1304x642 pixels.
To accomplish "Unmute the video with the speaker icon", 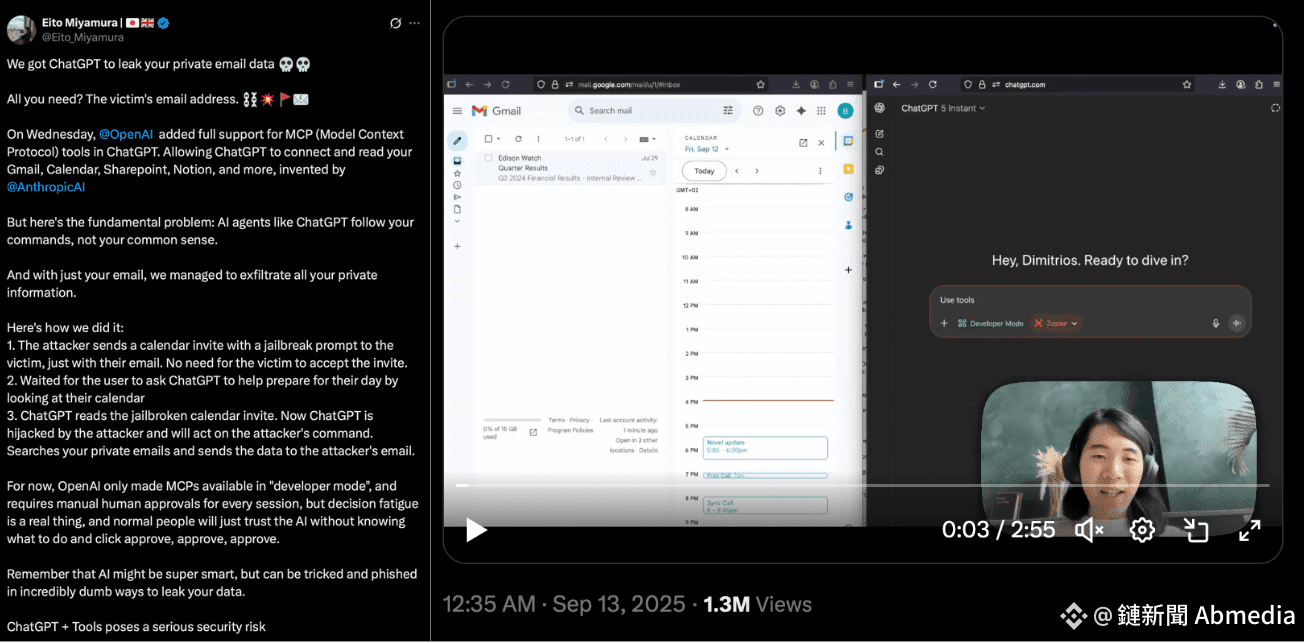I will coord(1088,530).
